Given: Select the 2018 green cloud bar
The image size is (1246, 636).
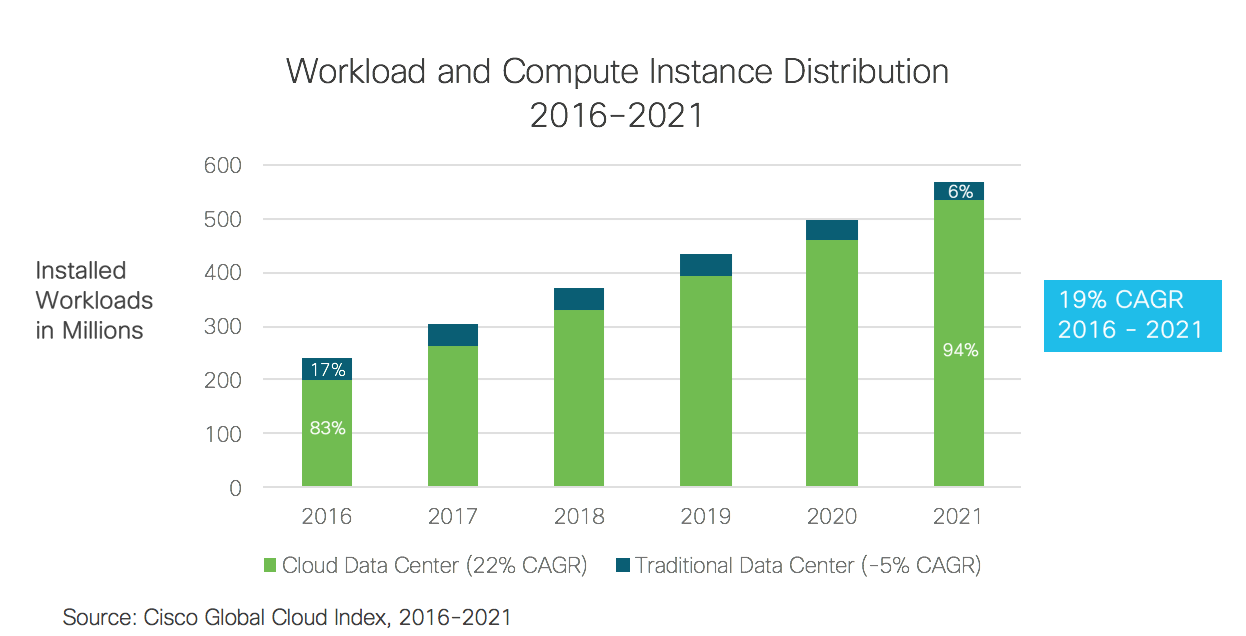Looking at the screenshot, I should pyautogui.click(x=579, y=398).
